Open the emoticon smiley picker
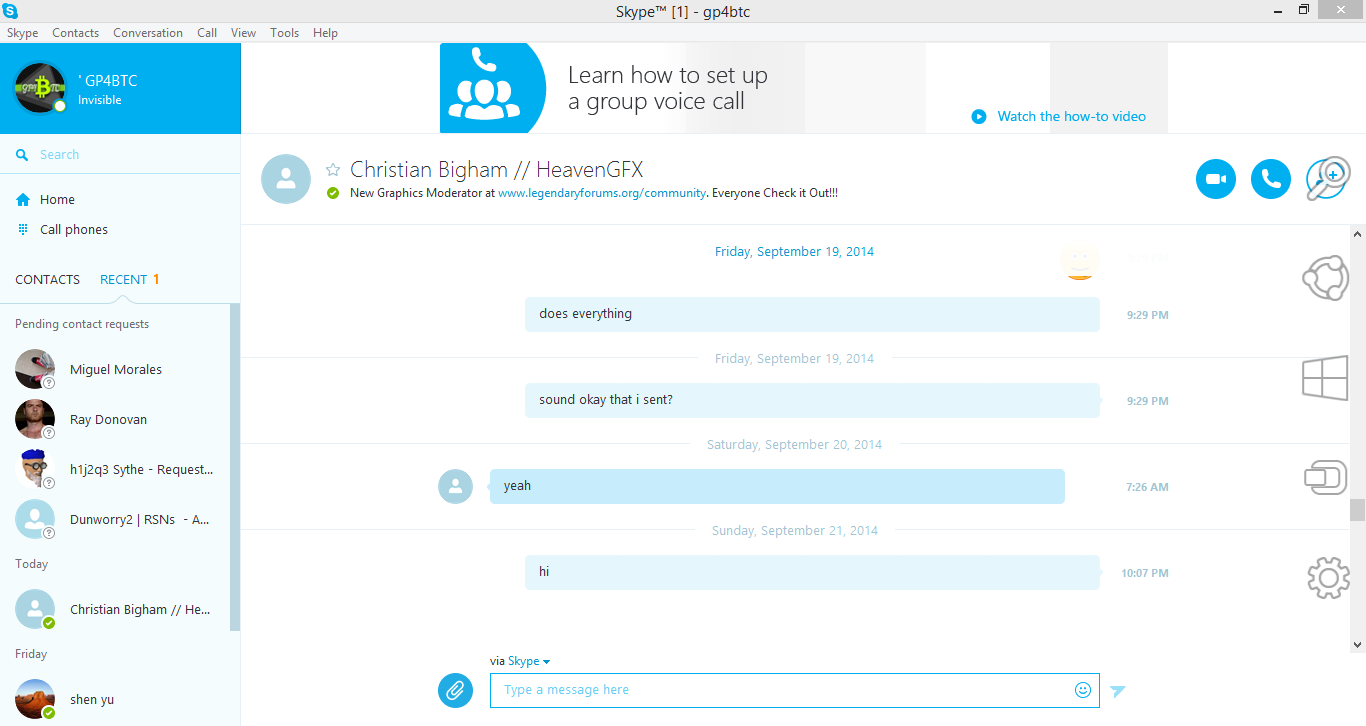This screenshot has height=726, width=1366. [1083, 690]
